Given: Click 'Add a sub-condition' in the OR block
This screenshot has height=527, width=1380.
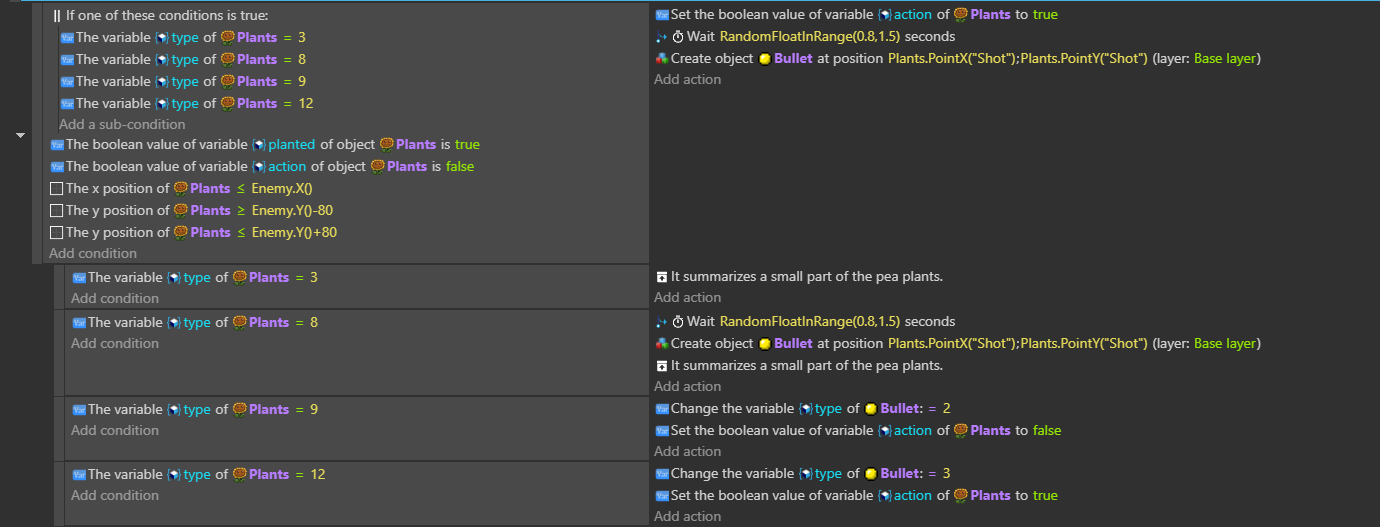Looking at the screenshot, I should 122,125.
